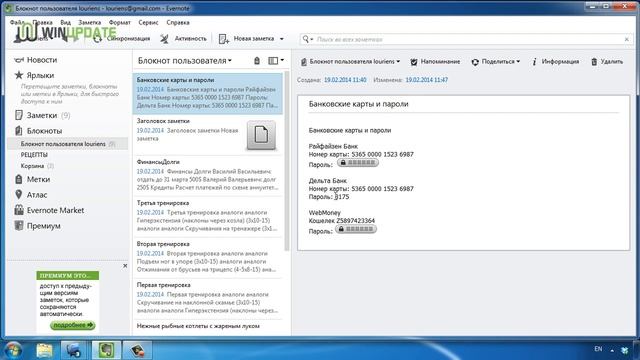This screenshot has width=640, height=360.
Task: Create note with Новая заметка icon
Action: (x=224, y=39)
